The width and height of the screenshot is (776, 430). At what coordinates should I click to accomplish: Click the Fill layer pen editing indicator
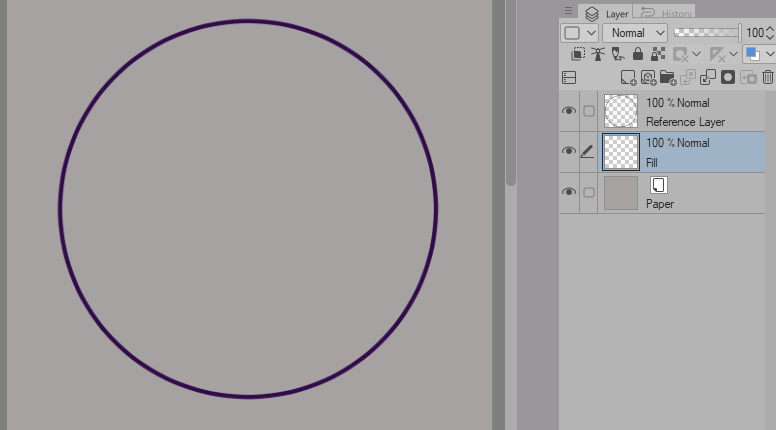tap(587, 151)
